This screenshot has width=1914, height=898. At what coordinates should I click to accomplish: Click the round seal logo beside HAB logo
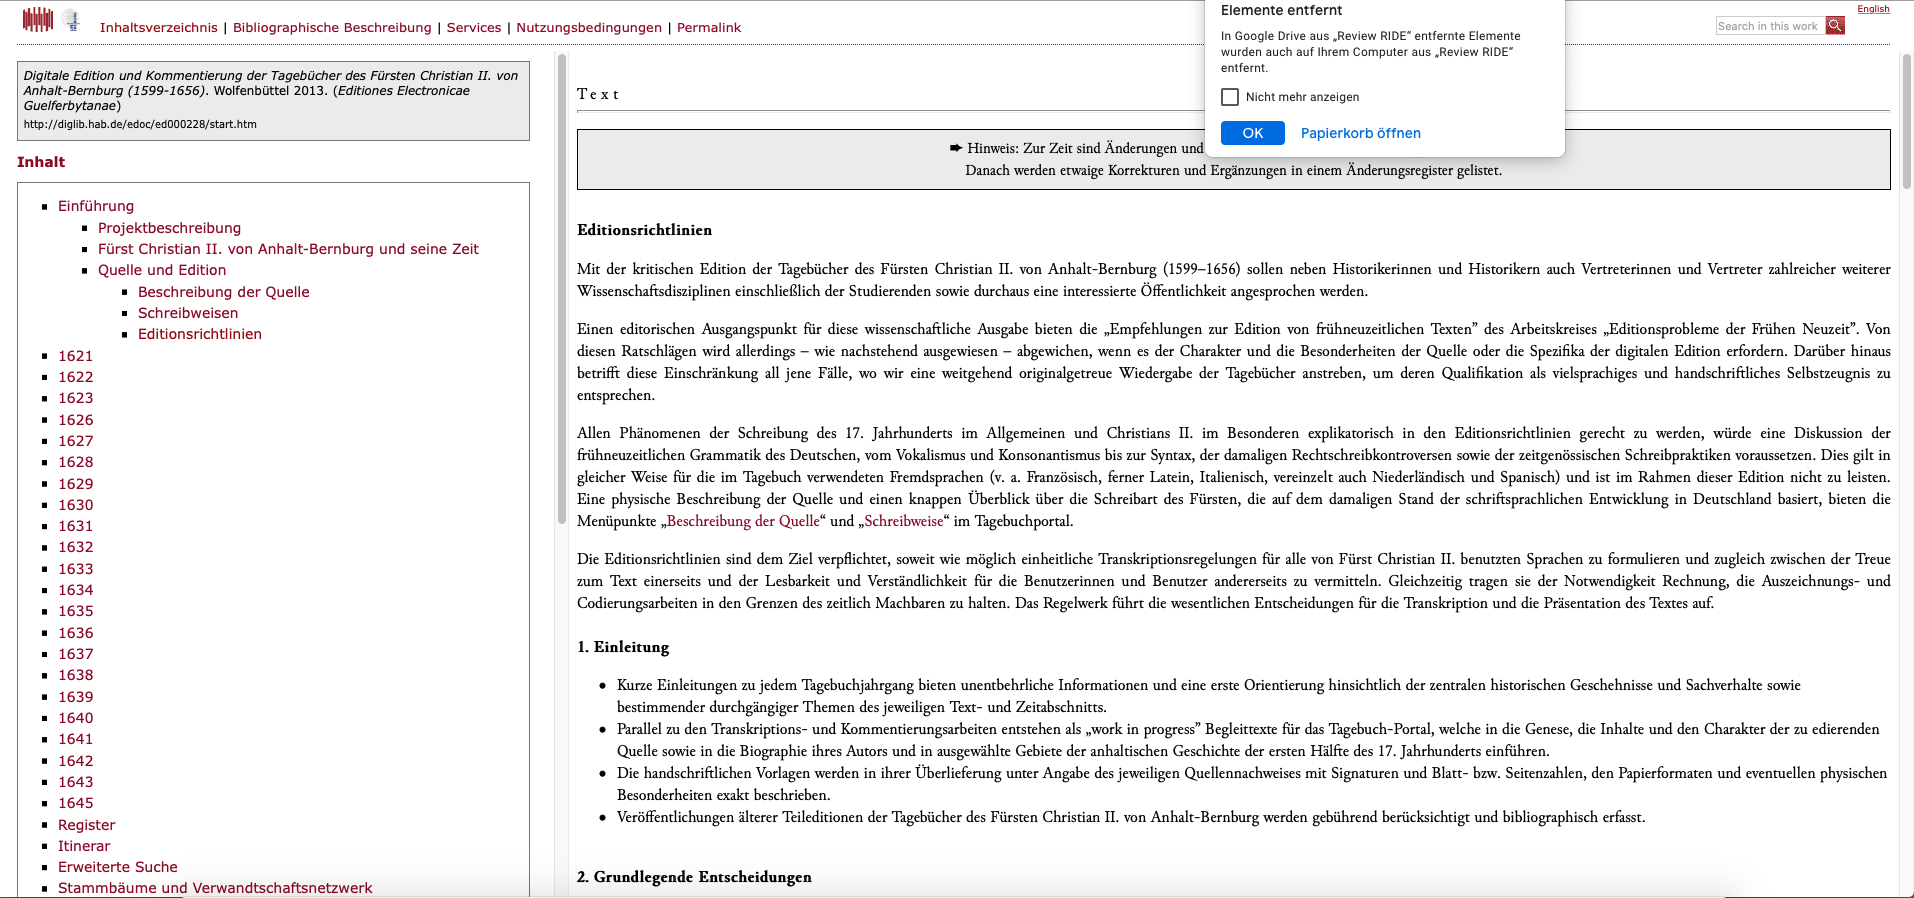click(72, 20)
